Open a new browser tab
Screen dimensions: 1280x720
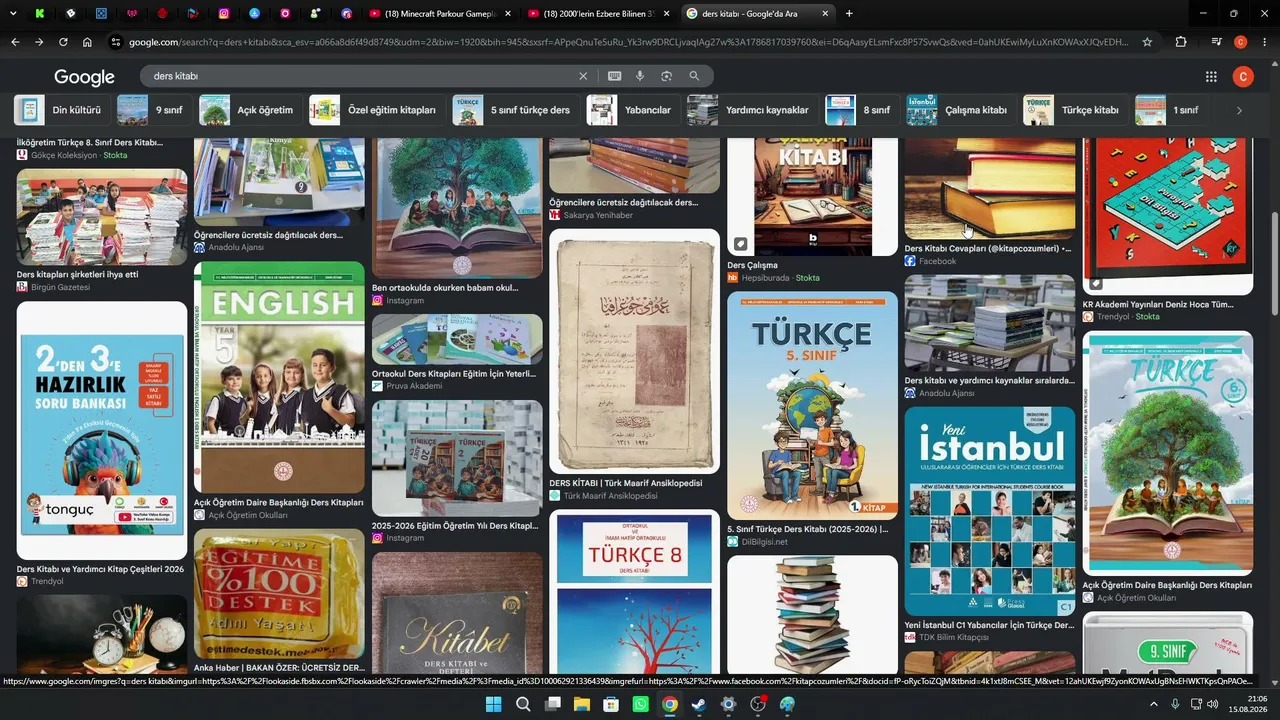pos(849,14)
